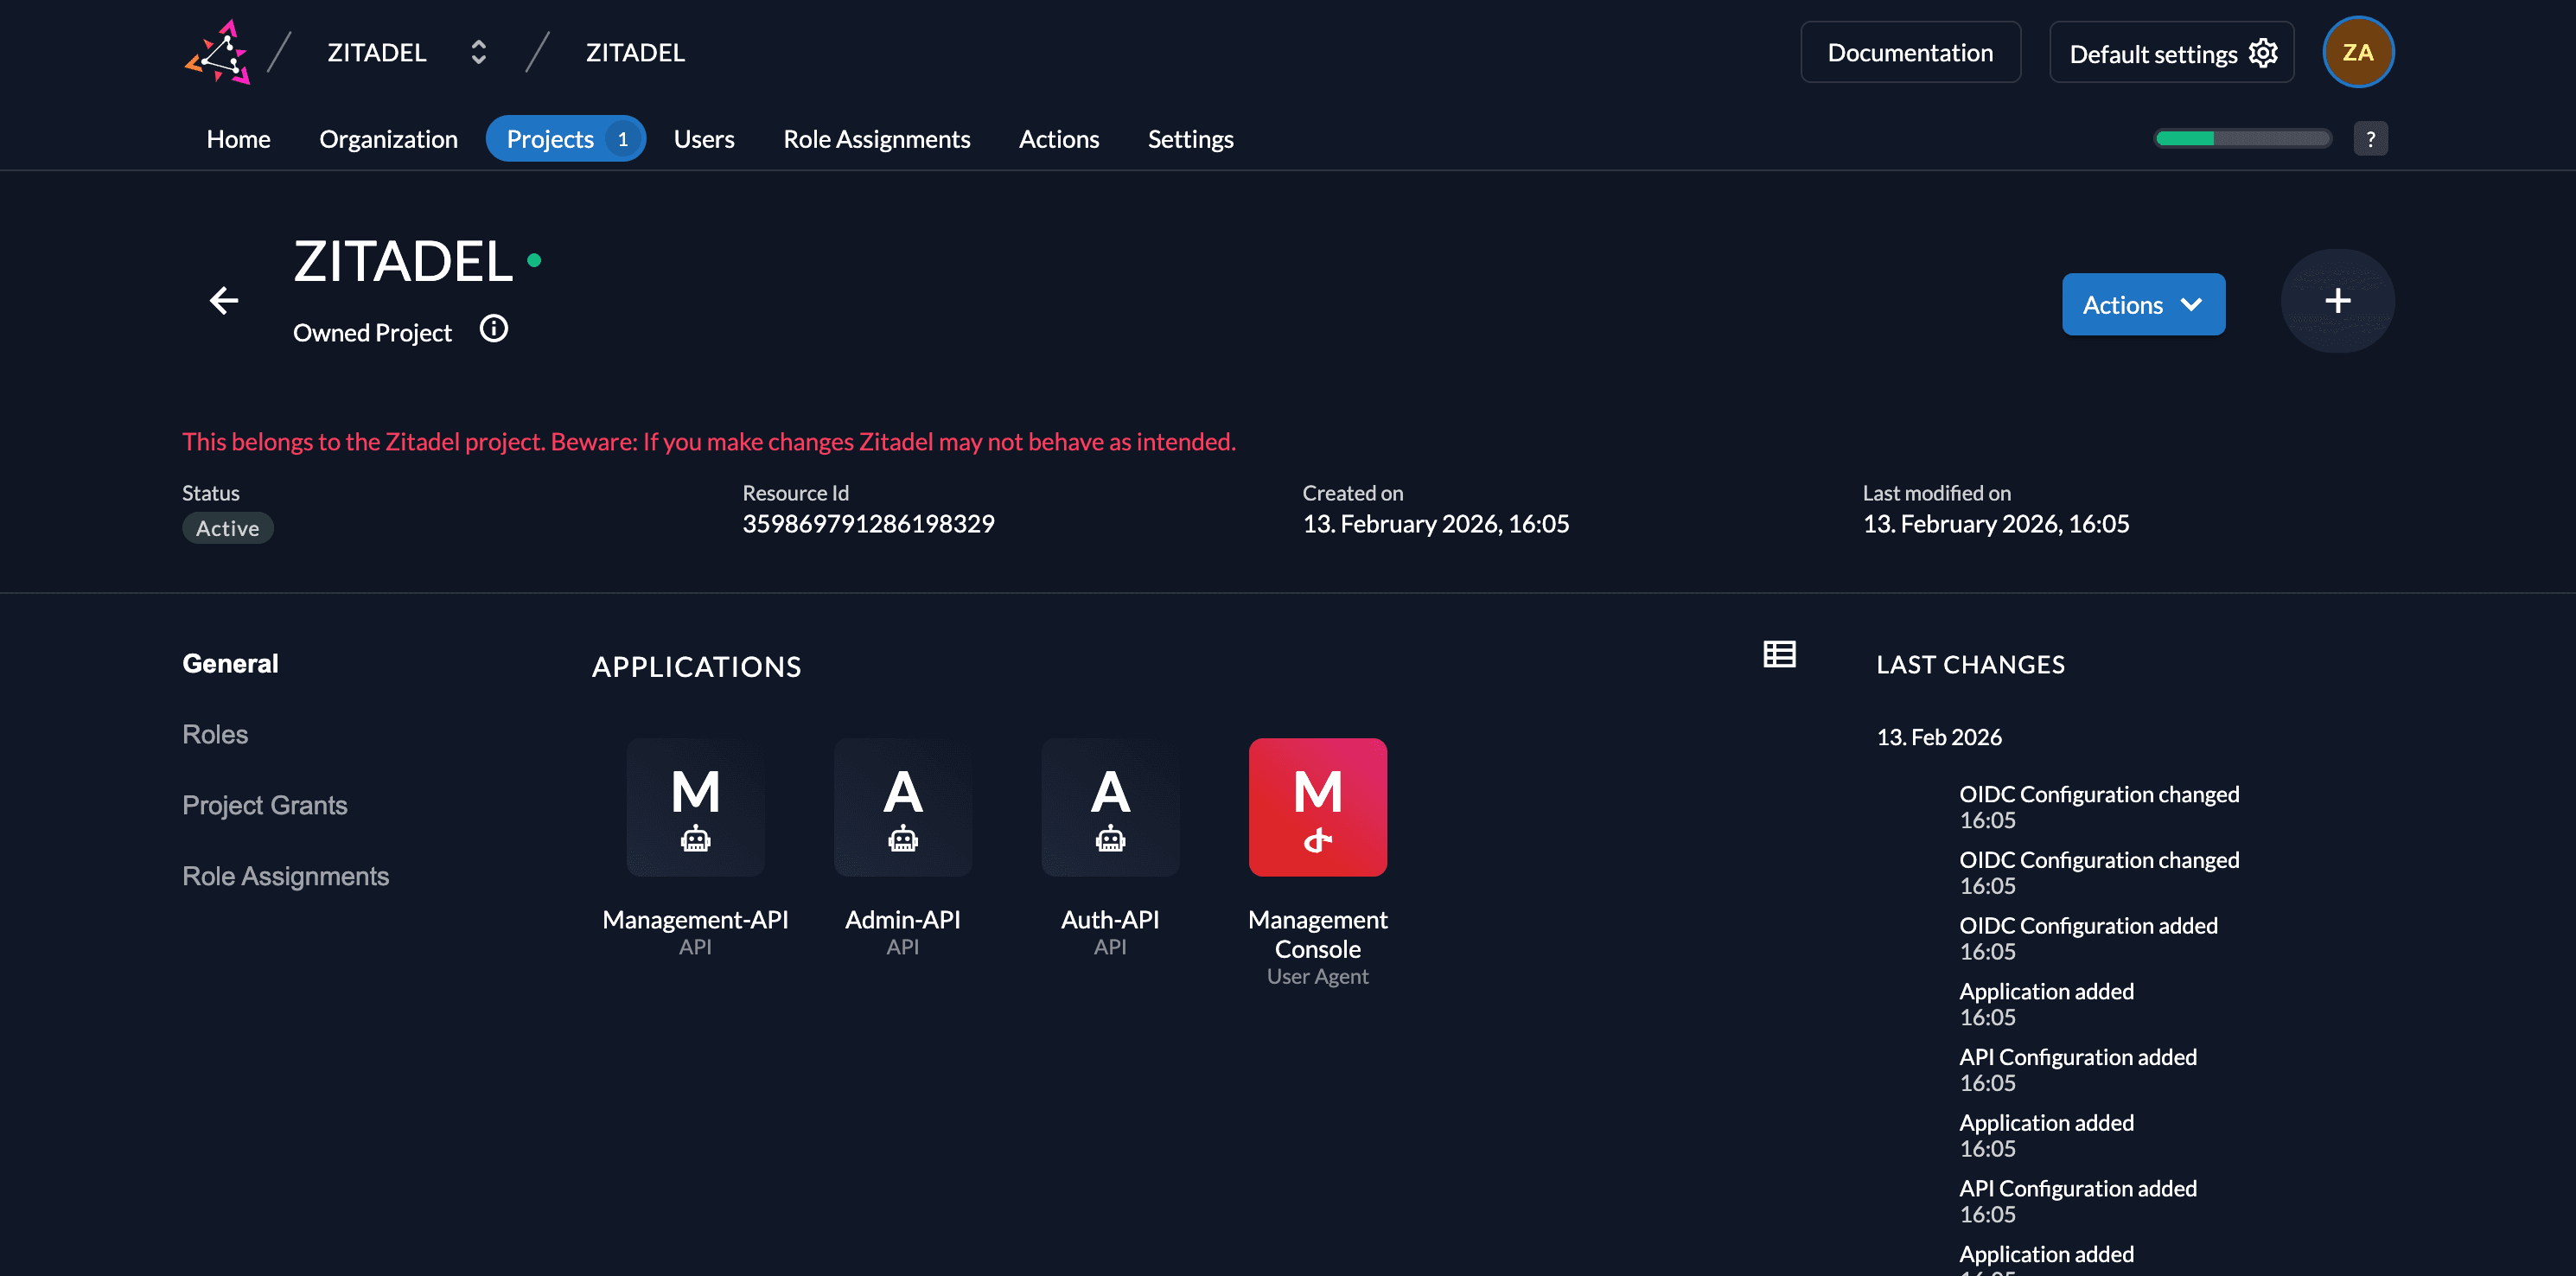Open the Actions dropdown
Viewport: 2576px width, 1276px height.
(2143, 304)
